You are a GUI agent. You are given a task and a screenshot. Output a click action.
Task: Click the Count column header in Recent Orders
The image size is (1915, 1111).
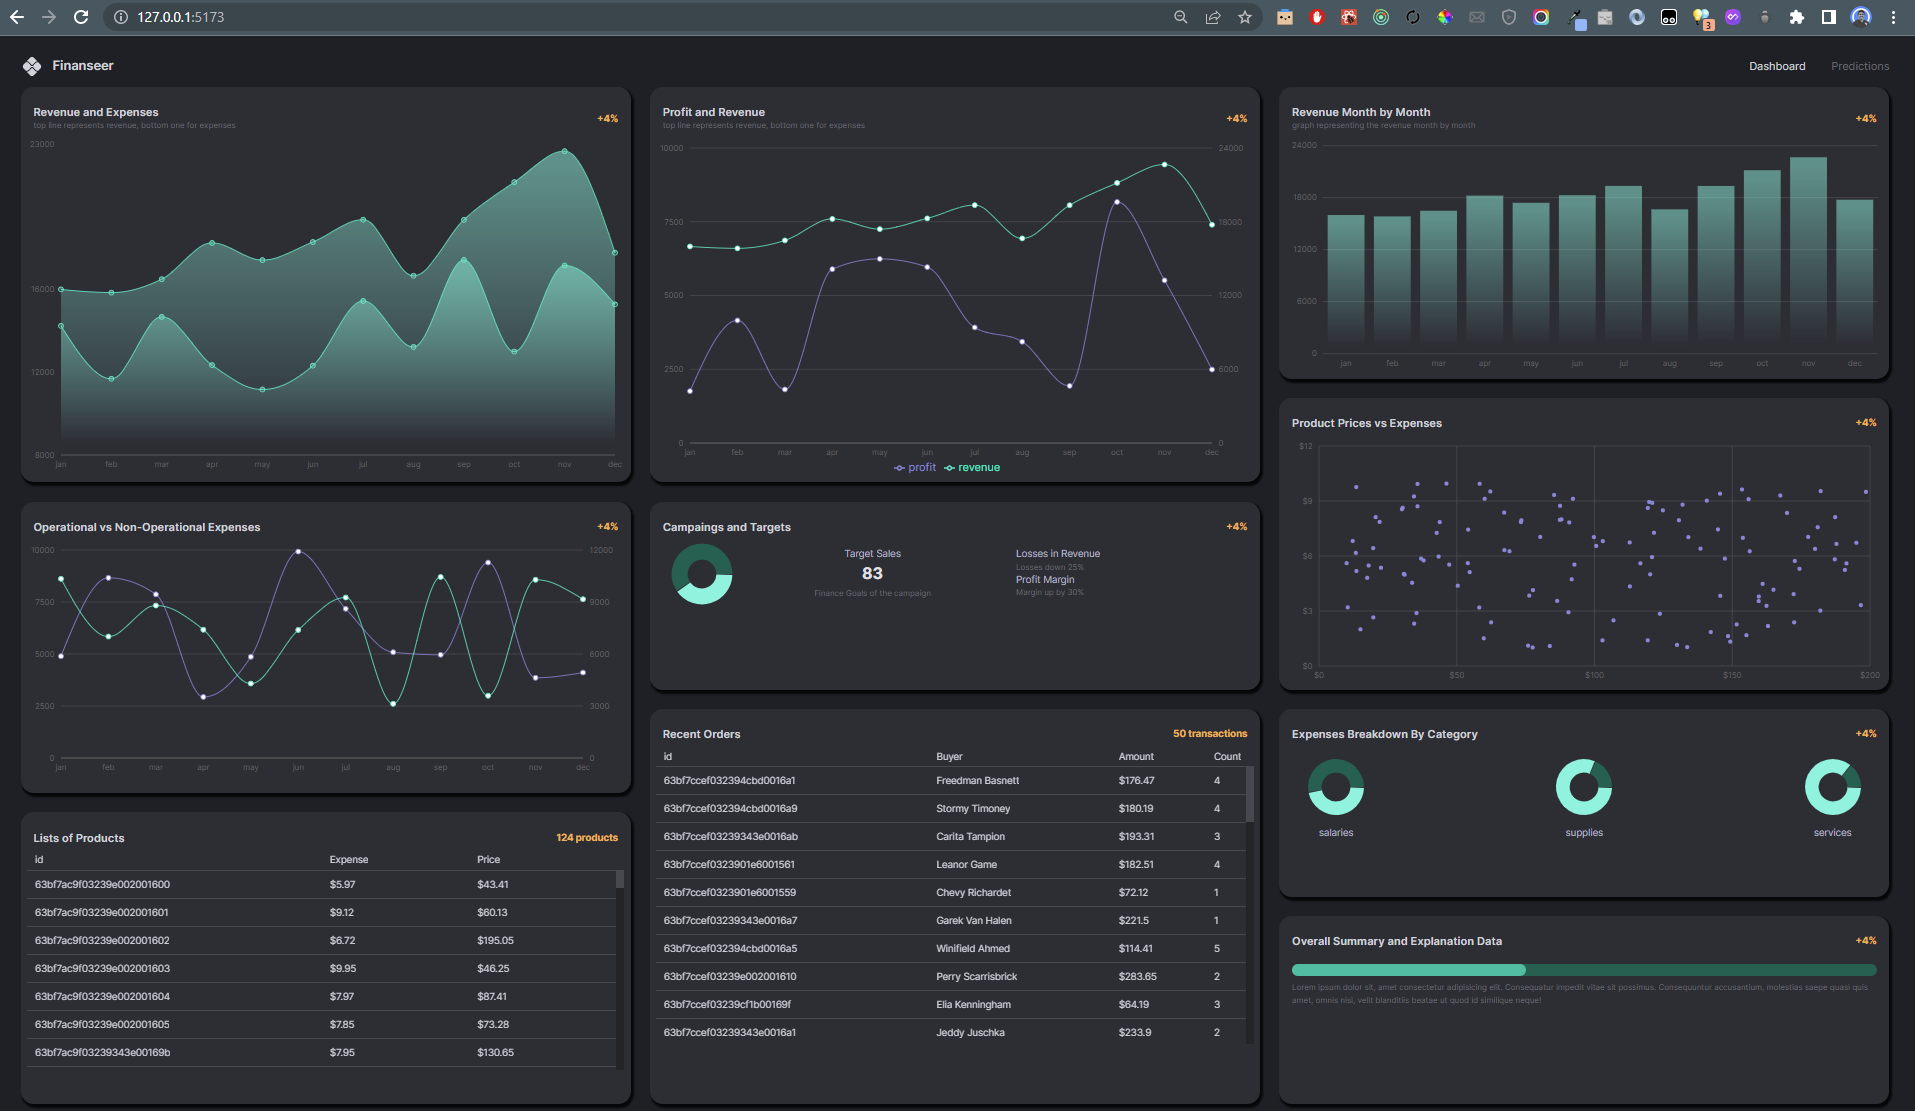pos(1227,756)
